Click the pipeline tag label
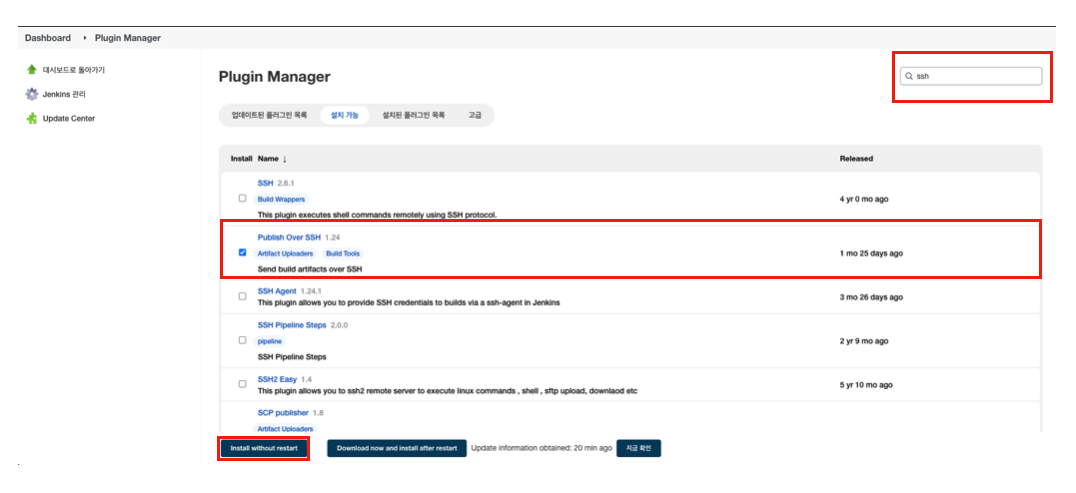The height and width of the screenshot is (493, 1076). pyautogui.click(x=270, y=341)
